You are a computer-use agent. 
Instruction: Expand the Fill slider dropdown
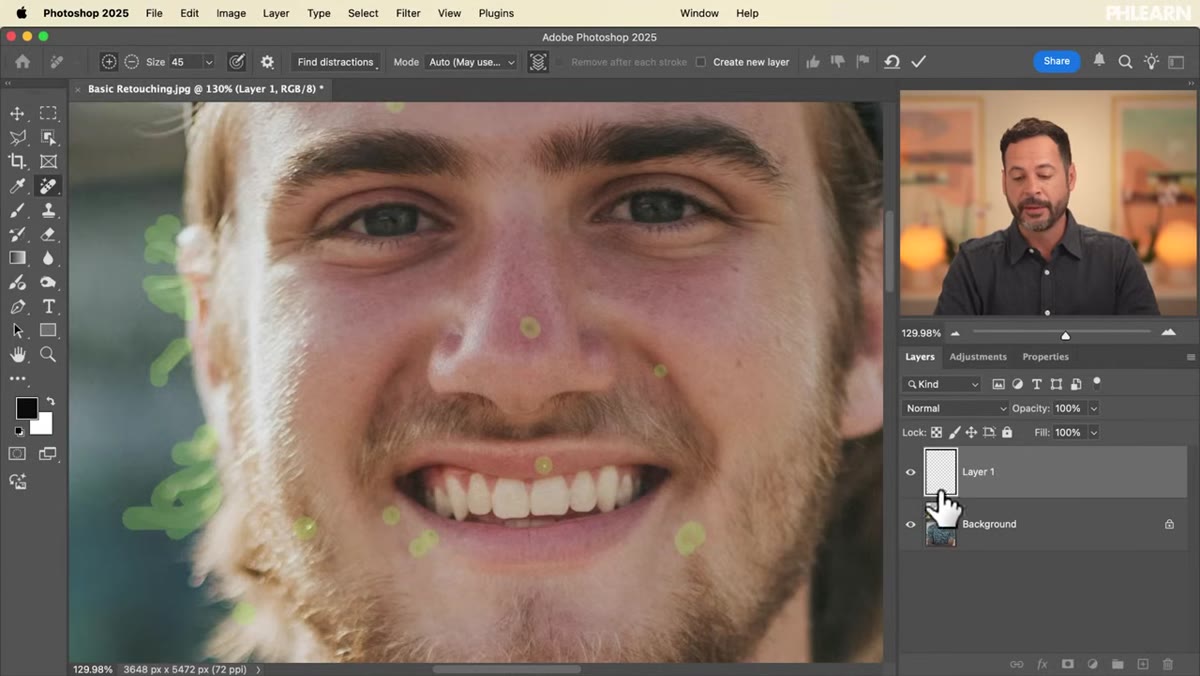tap(1093, 432)
